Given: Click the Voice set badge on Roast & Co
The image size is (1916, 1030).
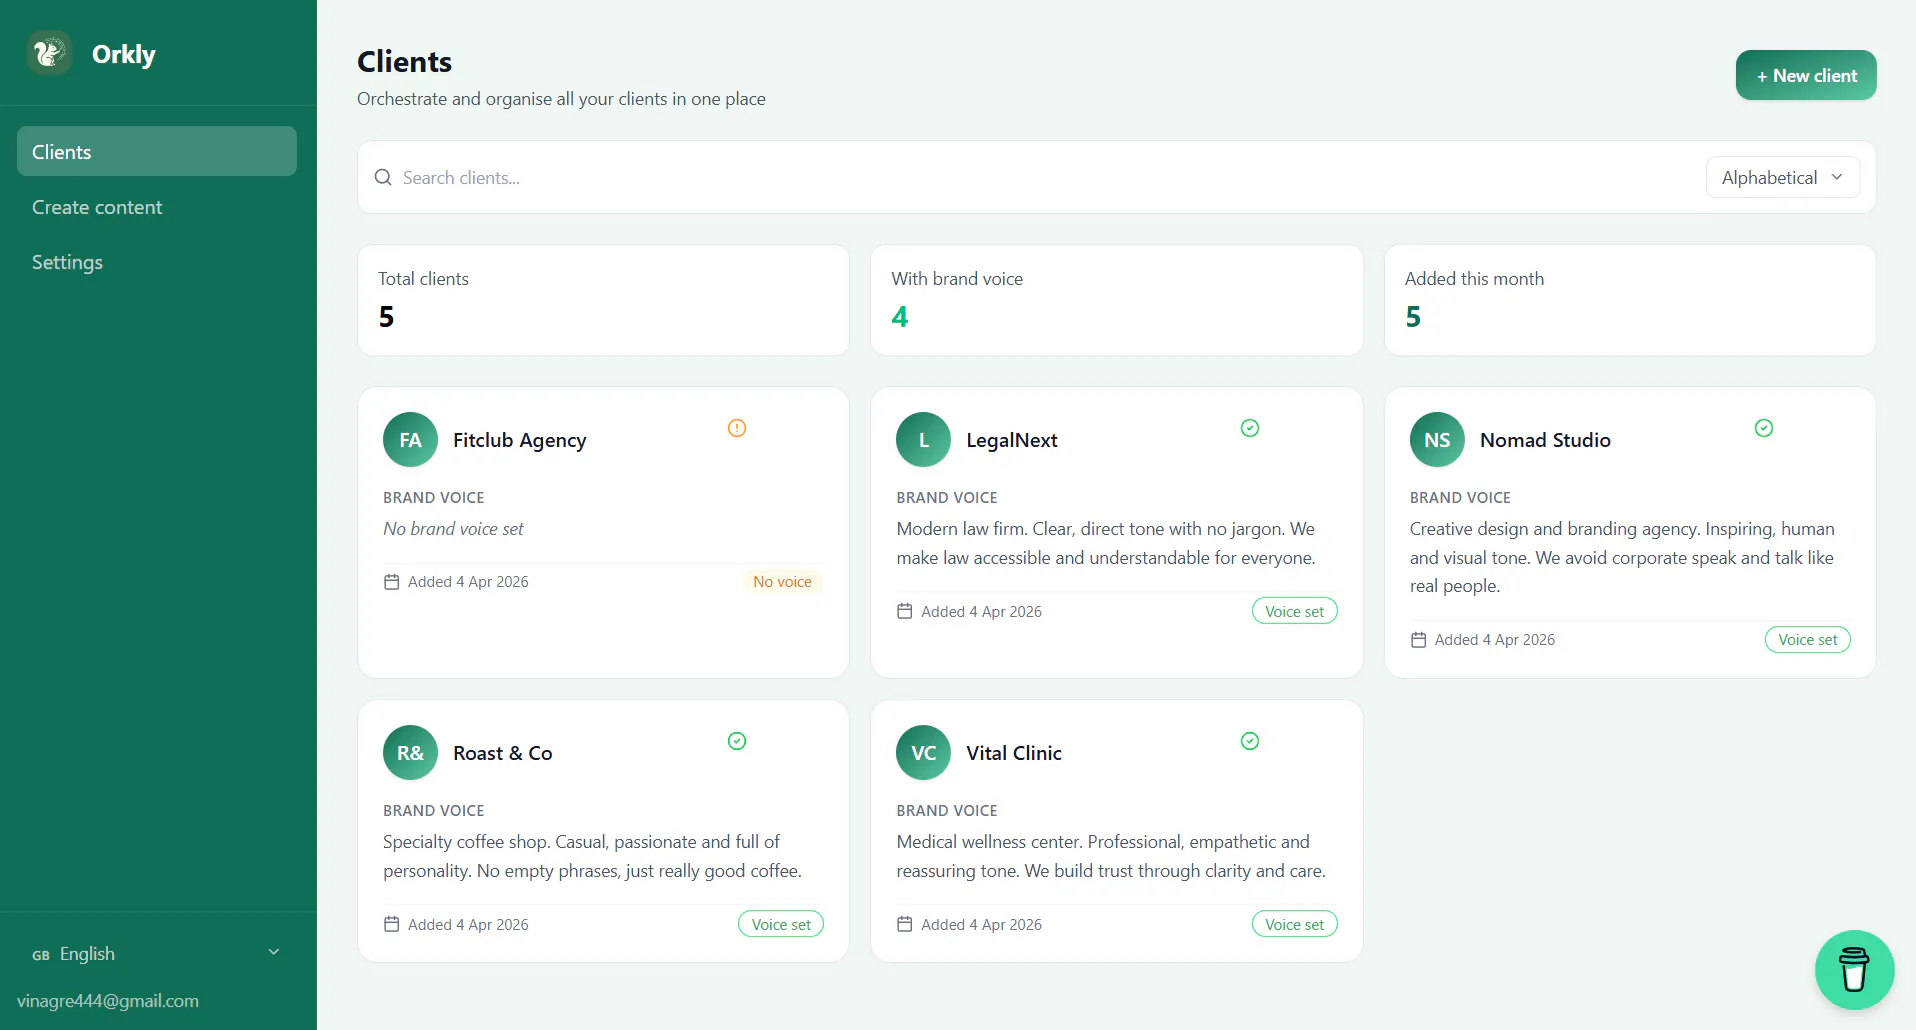Looking at the screenshot, I should coord(781,925).
